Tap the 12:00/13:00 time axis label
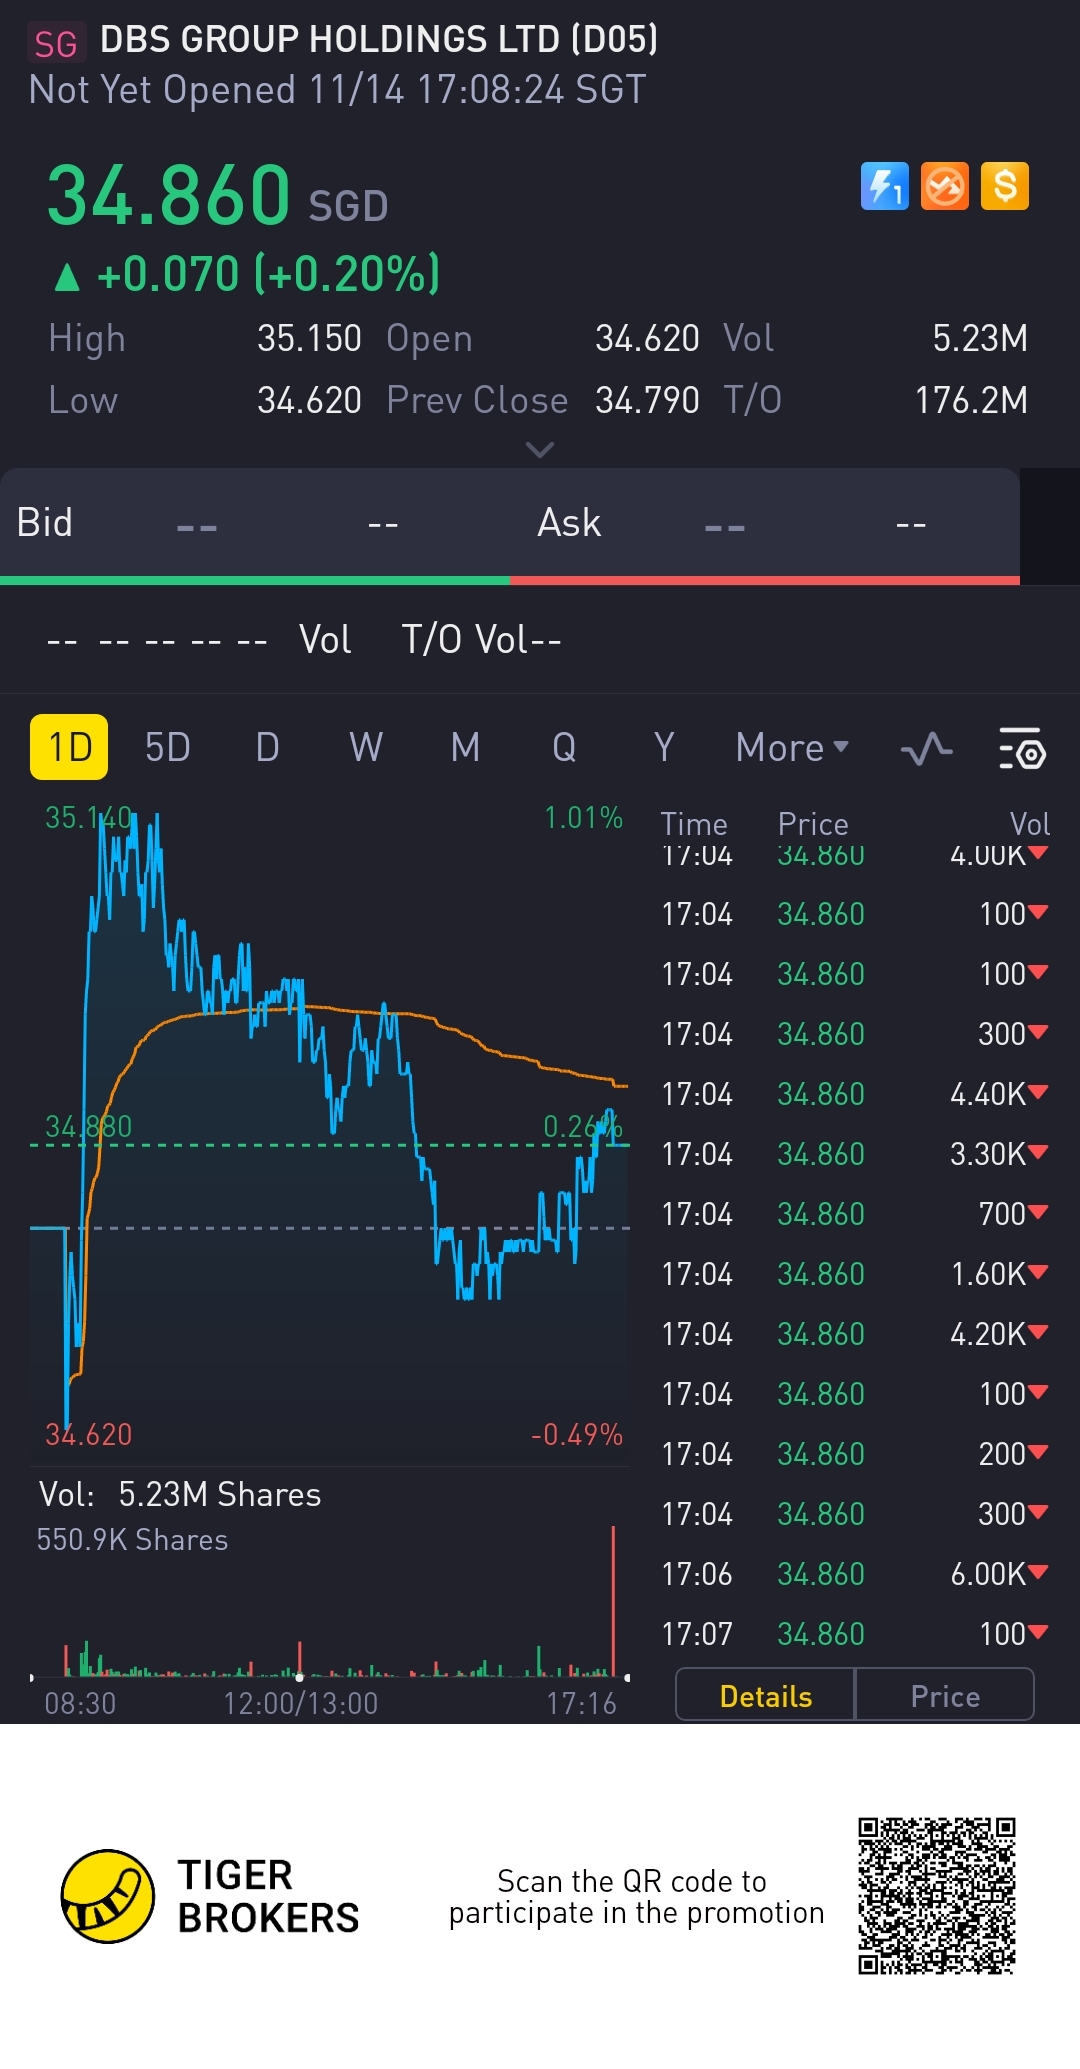Viewport: 1080px width, 2069px height. [x=300, y=1703]
